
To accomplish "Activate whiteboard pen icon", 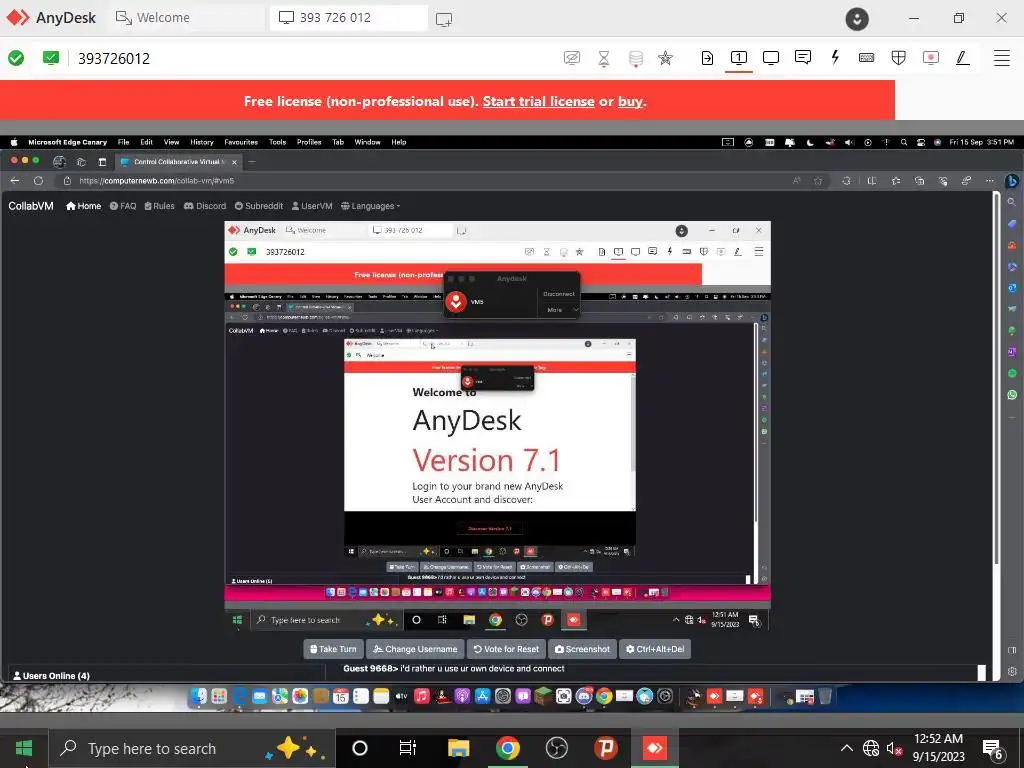I will (x=962, y=58).
